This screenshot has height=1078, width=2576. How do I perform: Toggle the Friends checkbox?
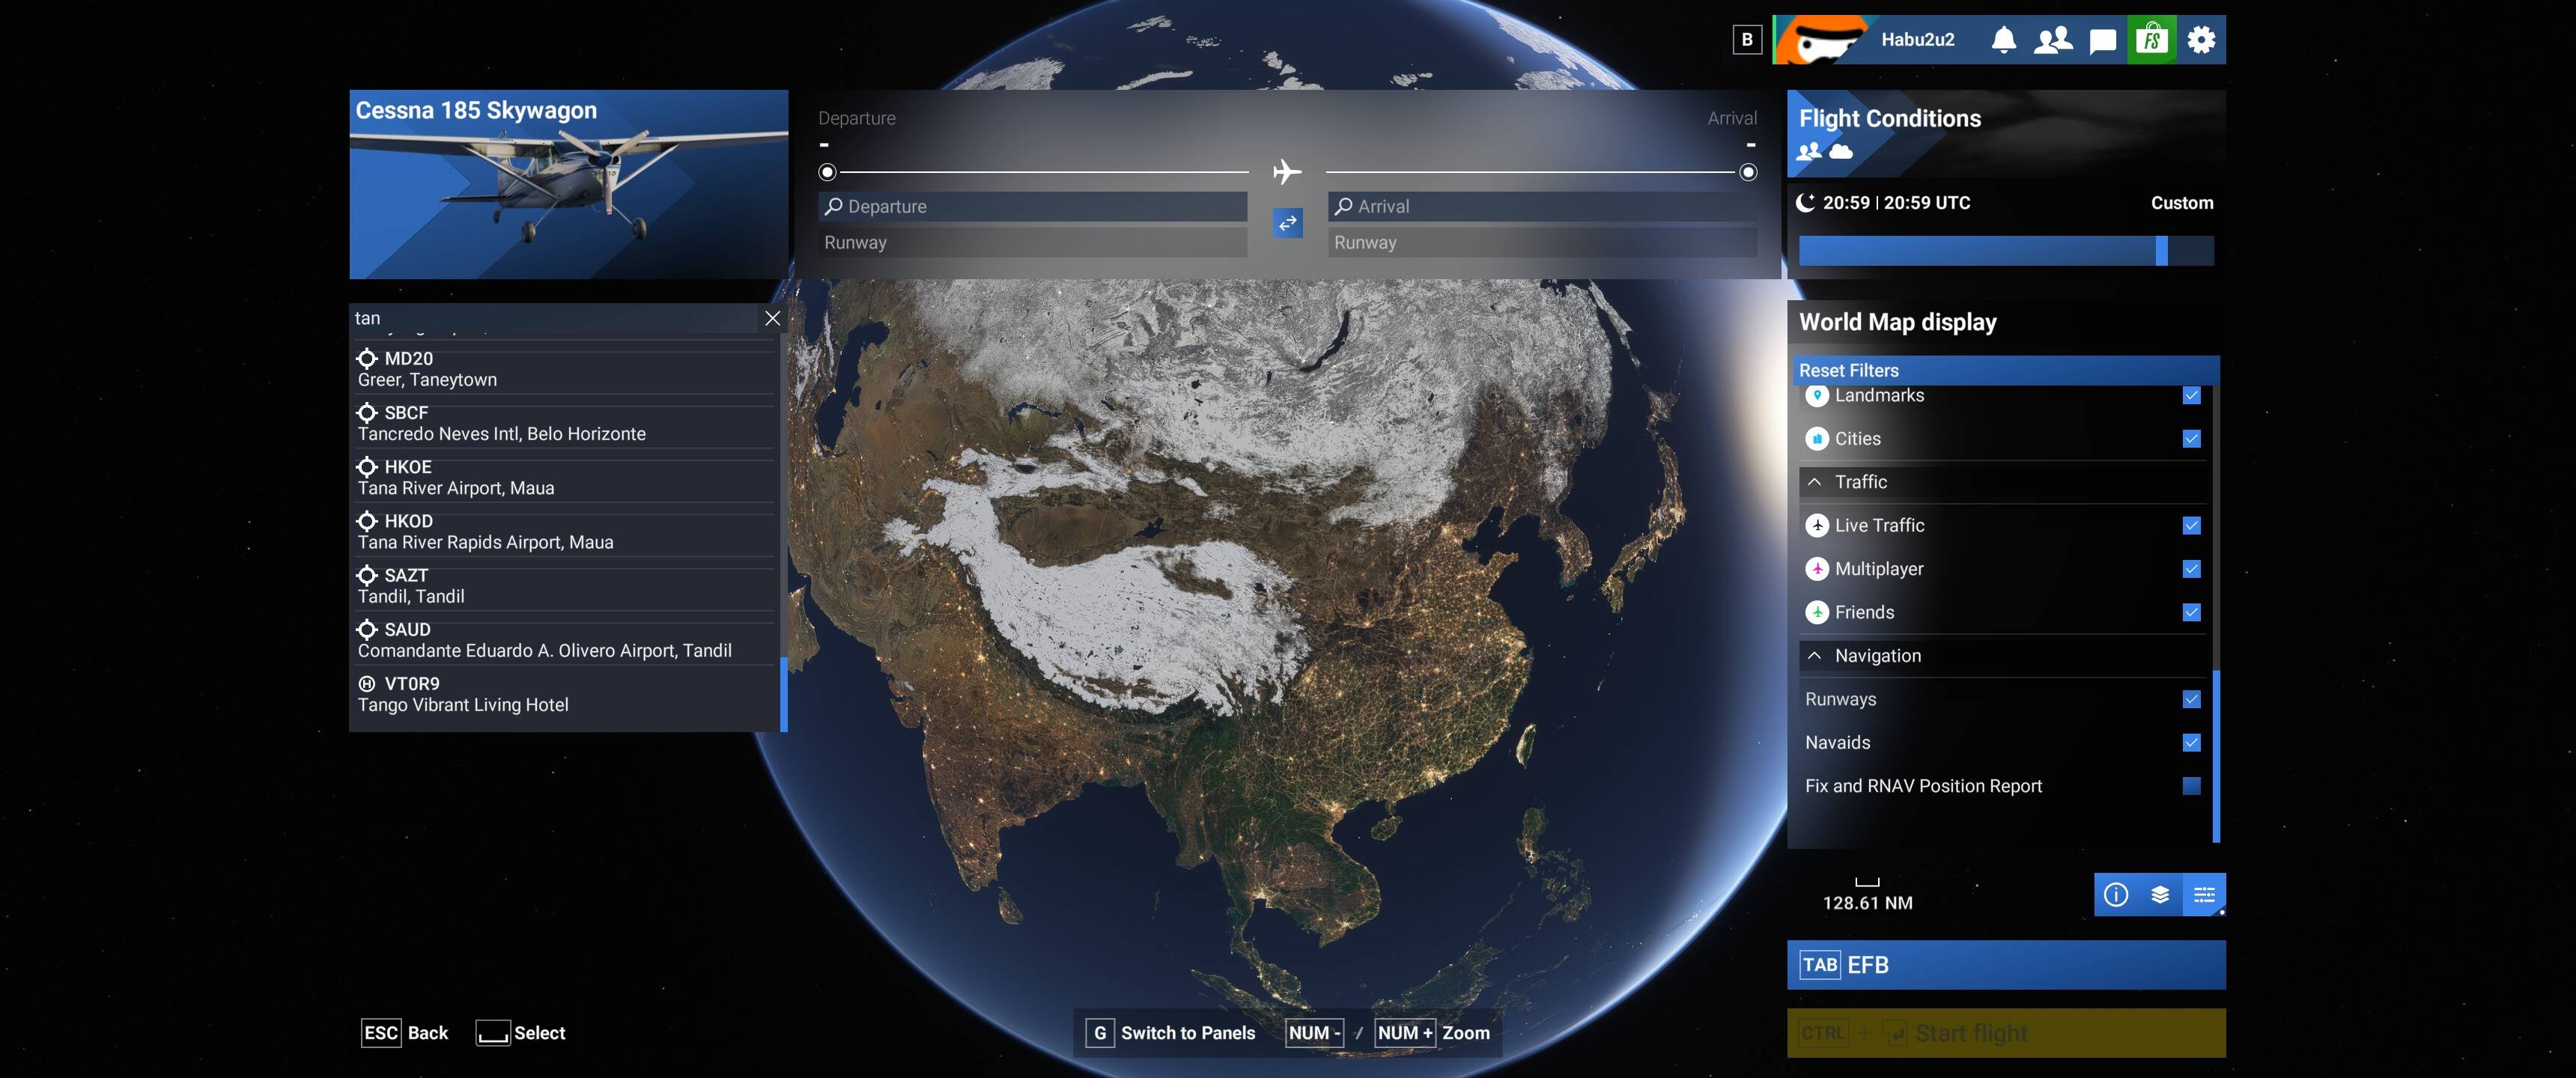tap(2191, 612)
